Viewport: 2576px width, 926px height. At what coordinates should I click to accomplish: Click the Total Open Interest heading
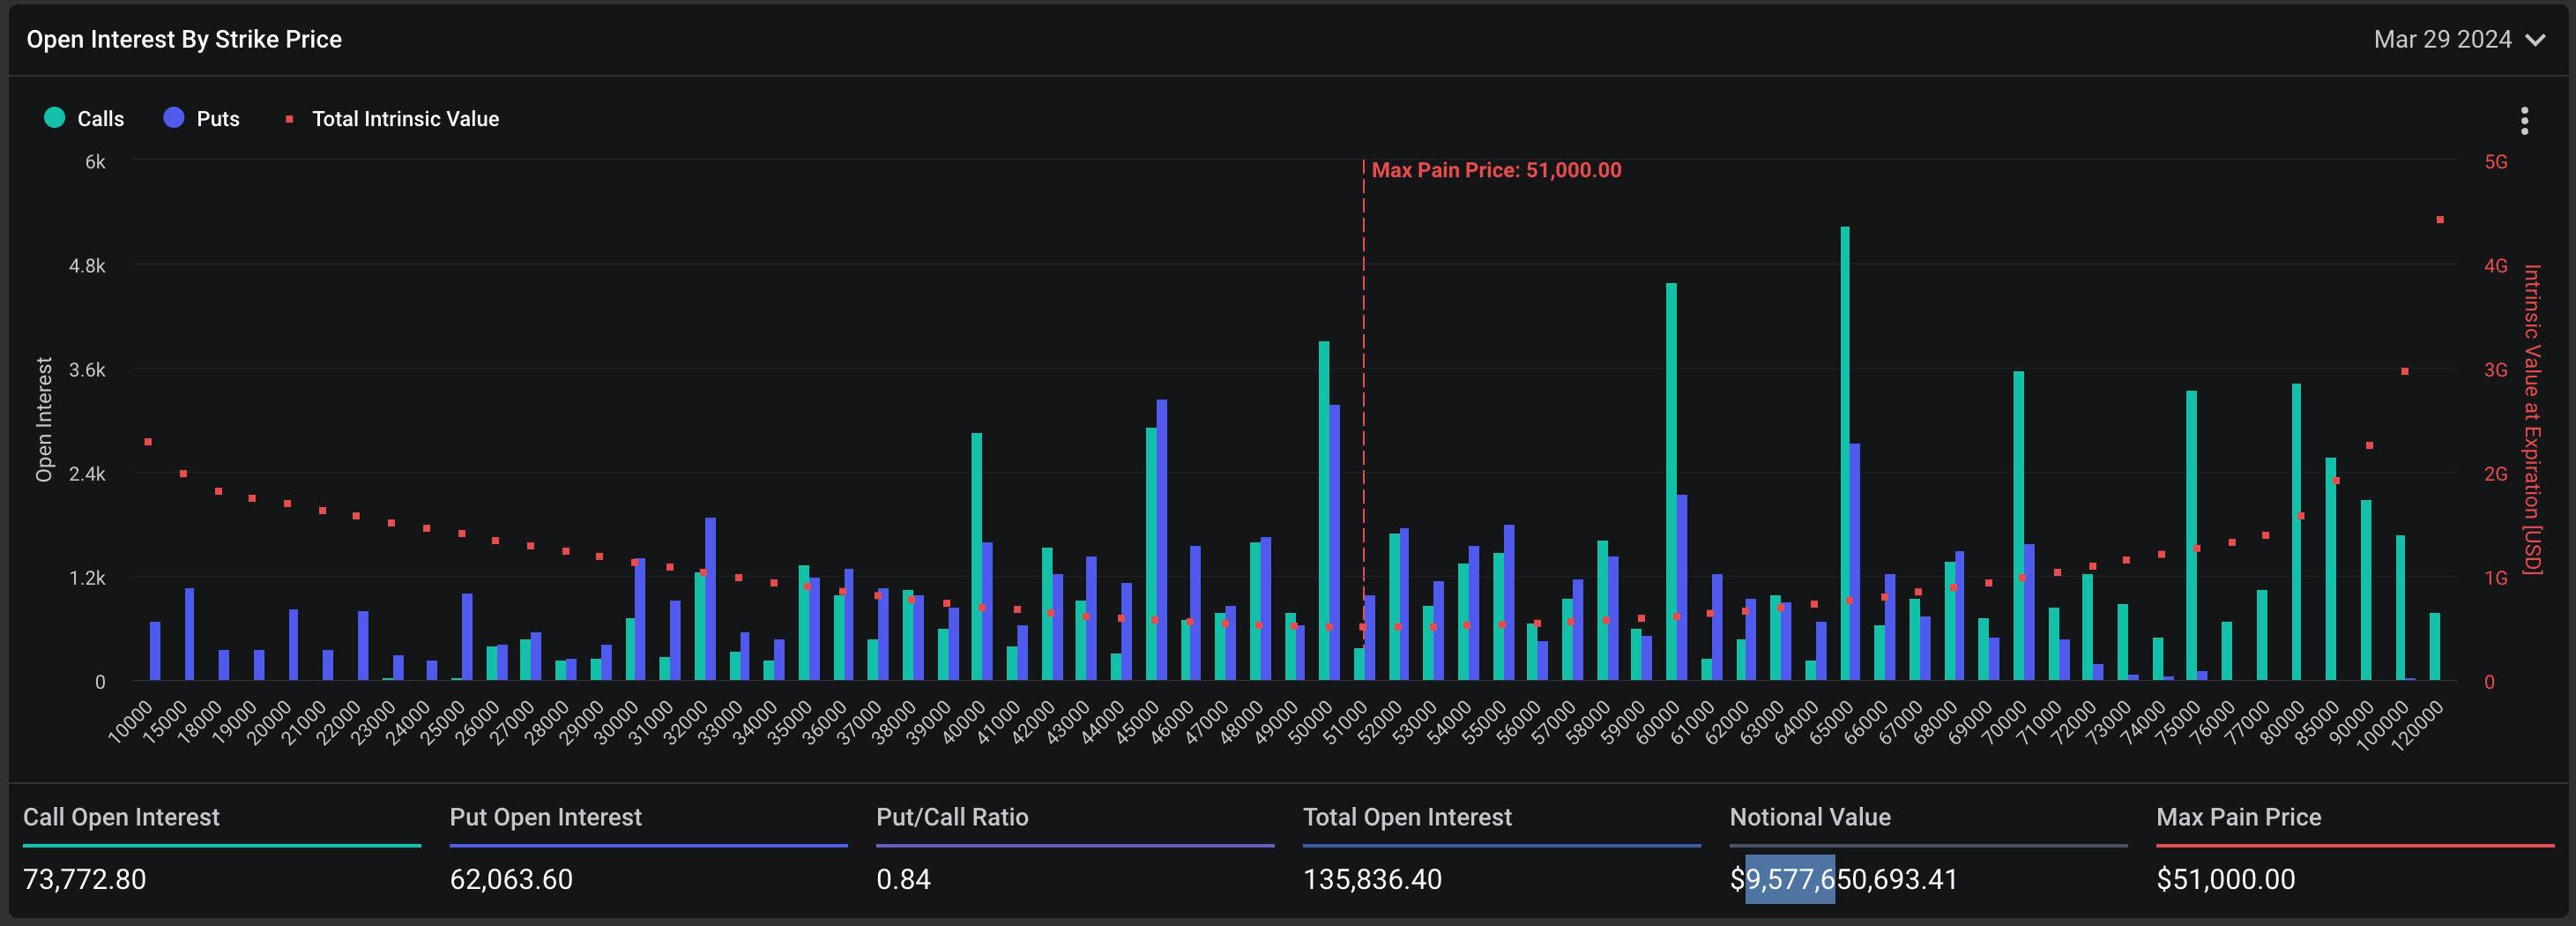tap(1407, 817)
